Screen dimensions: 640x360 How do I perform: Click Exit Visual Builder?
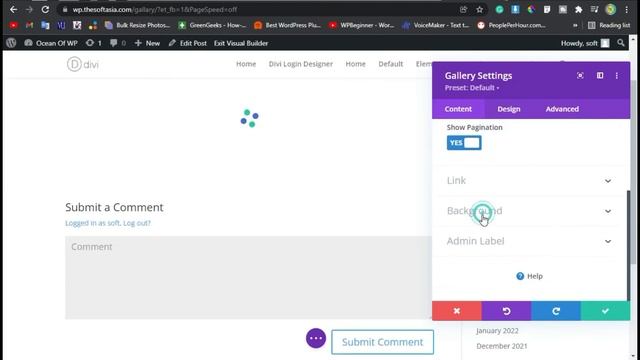tap(241, 43)
